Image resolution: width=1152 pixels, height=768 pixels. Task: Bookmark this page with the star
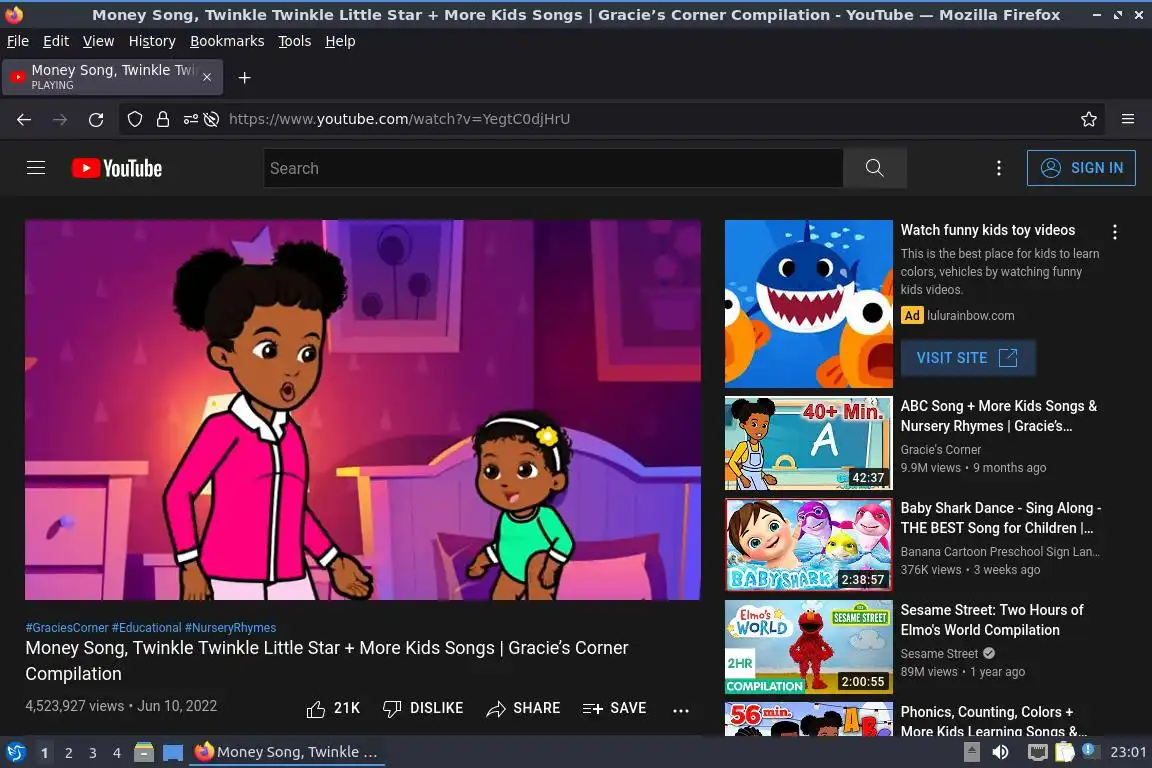[x=1089, y=119]
